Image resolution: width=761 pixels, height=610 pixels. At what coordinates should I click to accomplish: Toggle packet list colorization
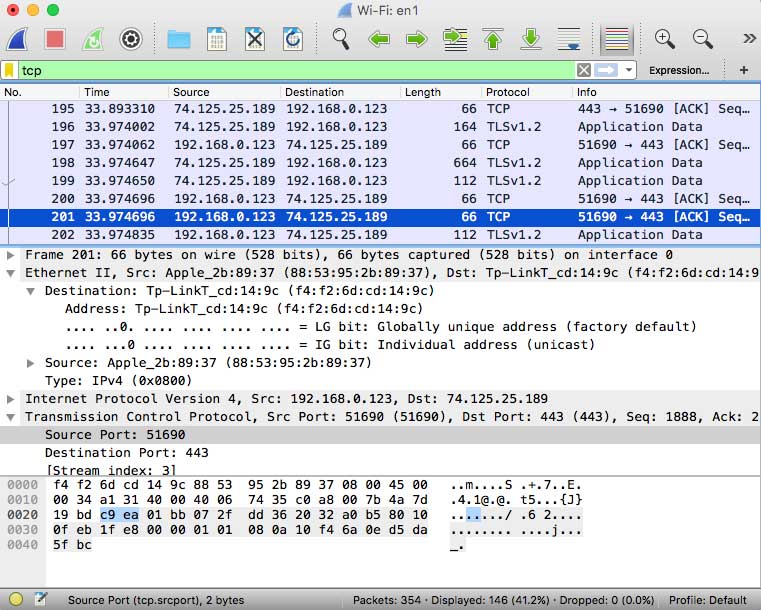pos(617,39)
